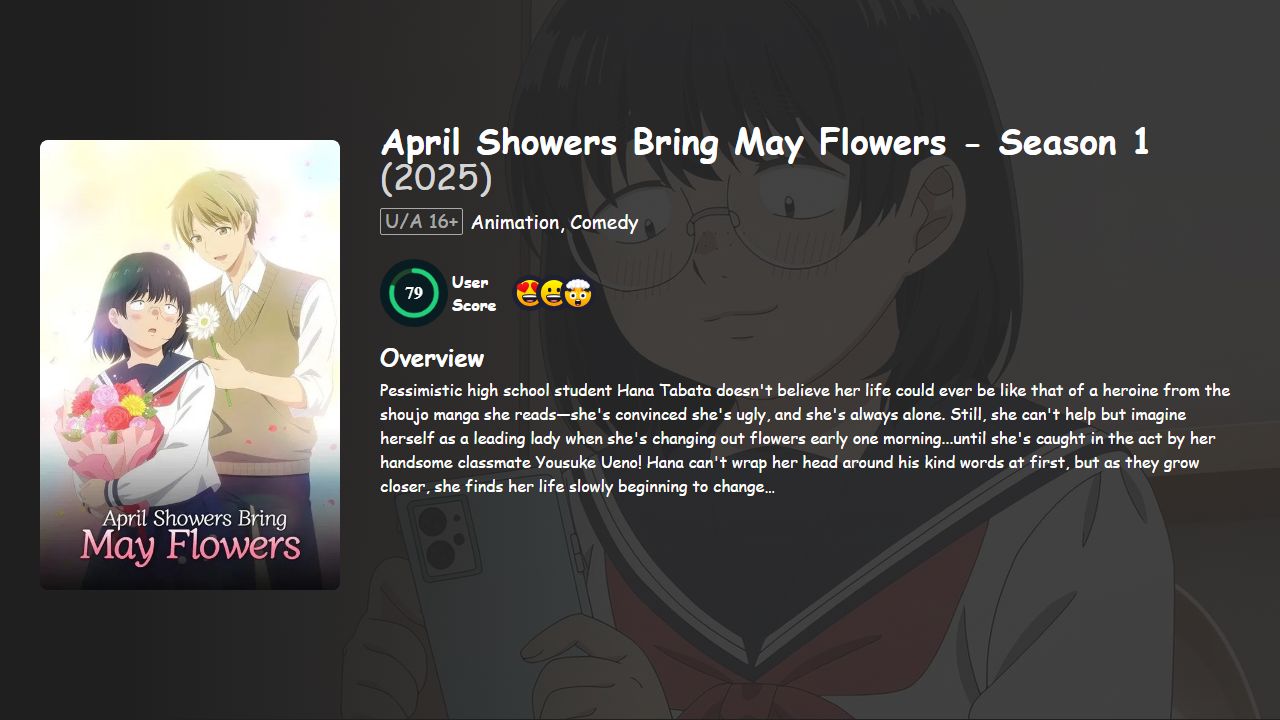This screenshot has height=720, width=1280.
Task: Toggle the heart-eyes emoji reaction on
Action: pyautogui.click(x=527, y=293)
